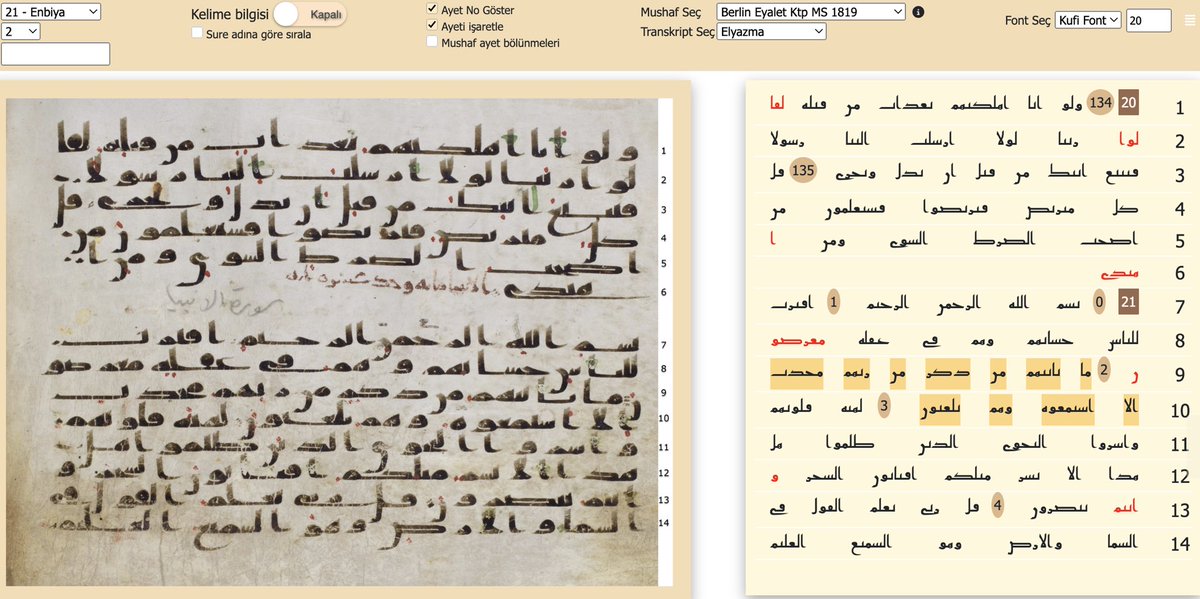Click the 'Transkript Seç' label
This screenshot has height=599, width=1200.
[x=678, y=32]
